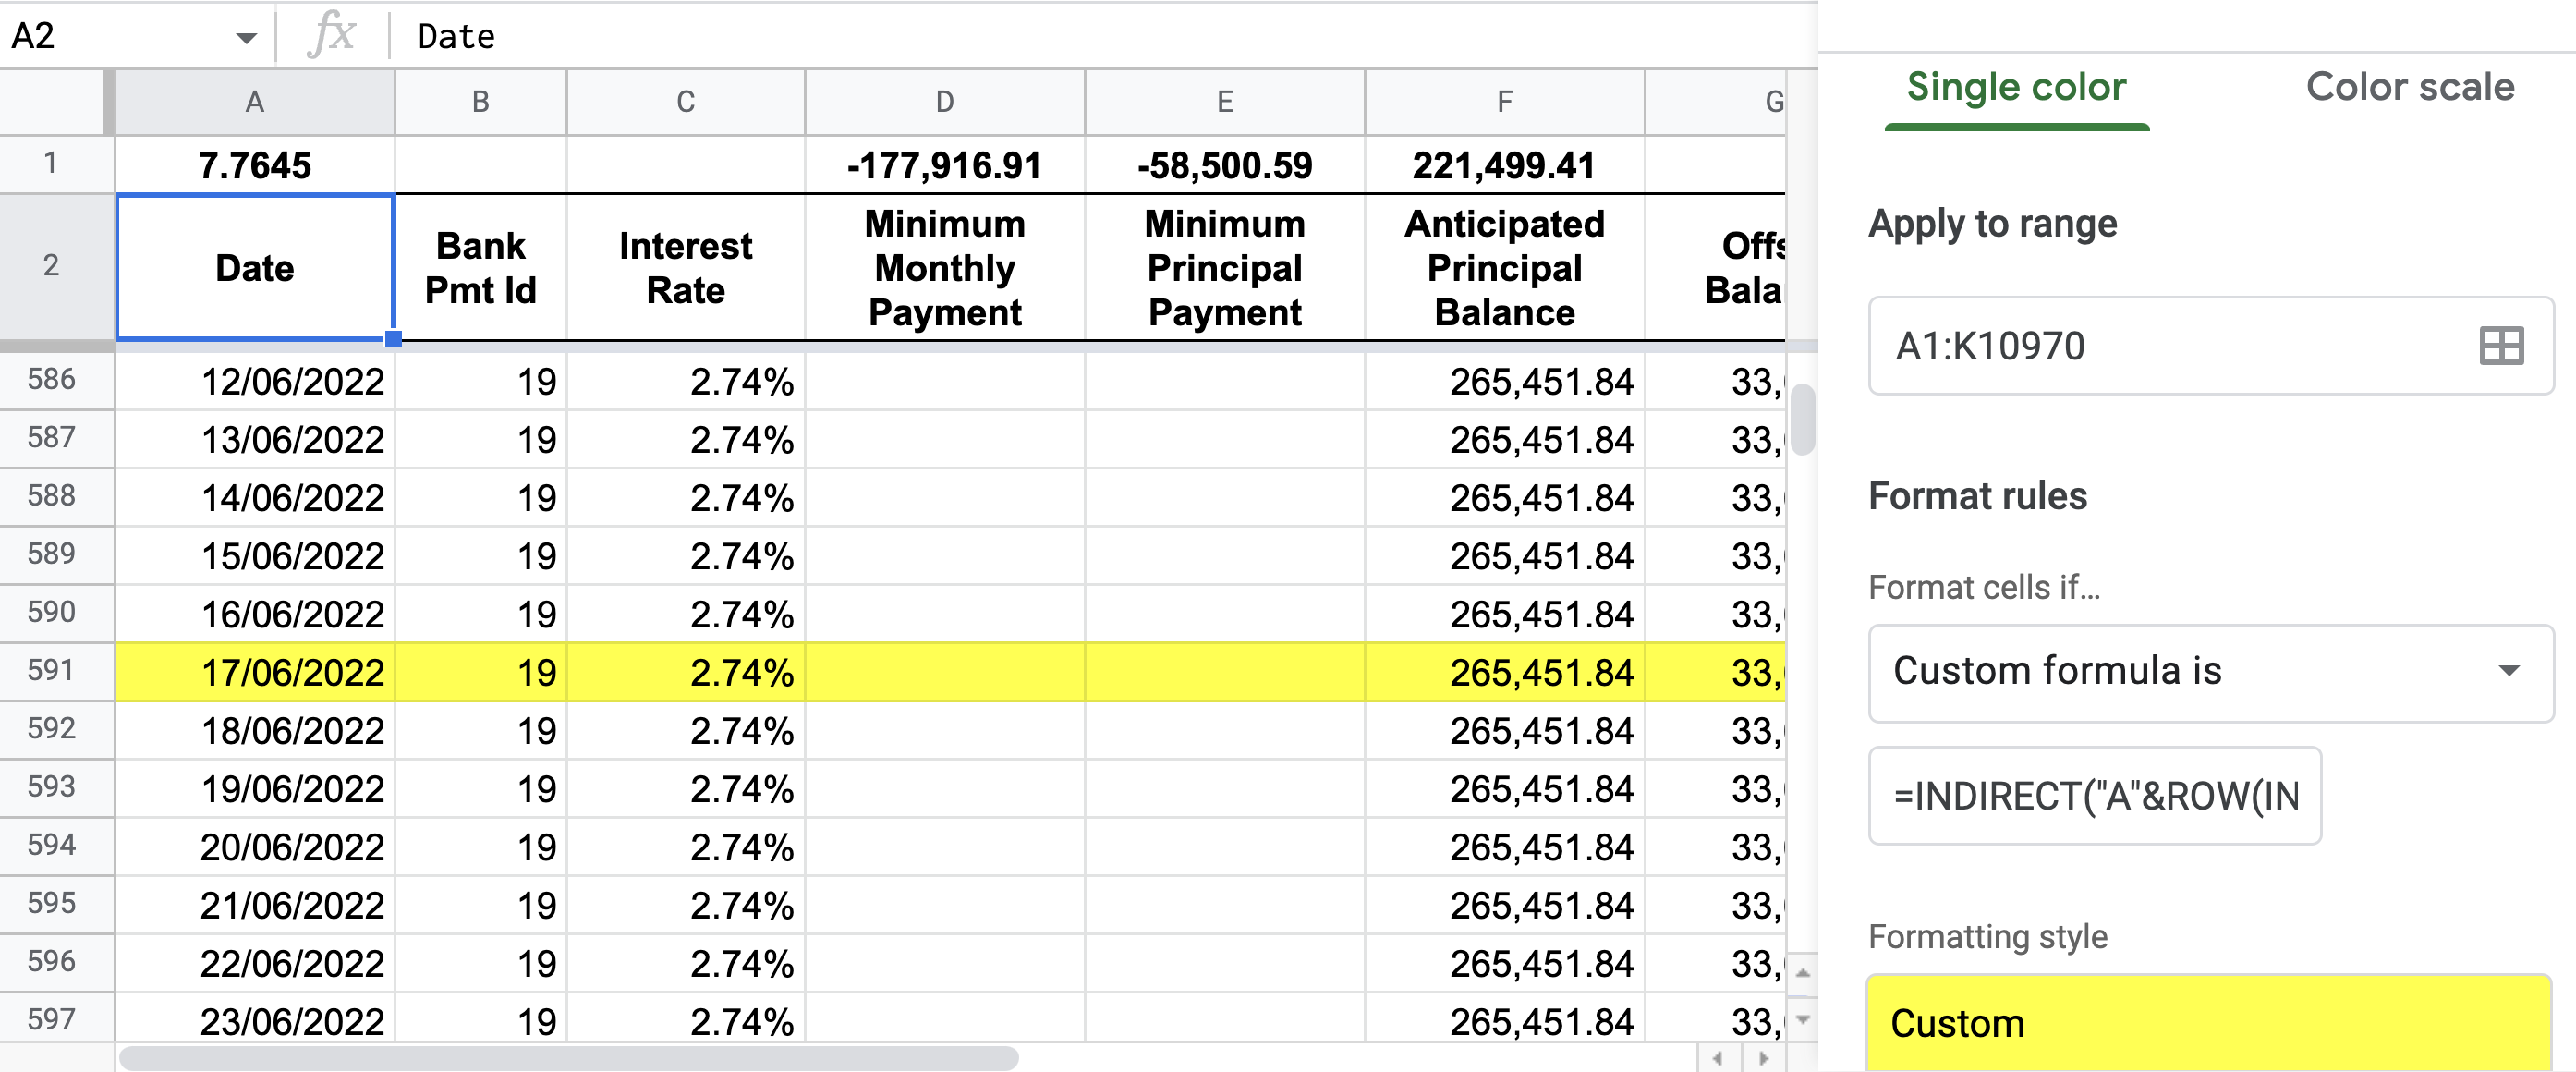Click column header D
The width and height of the screenshot is (2576, 1072).
[x=944, y=100]
